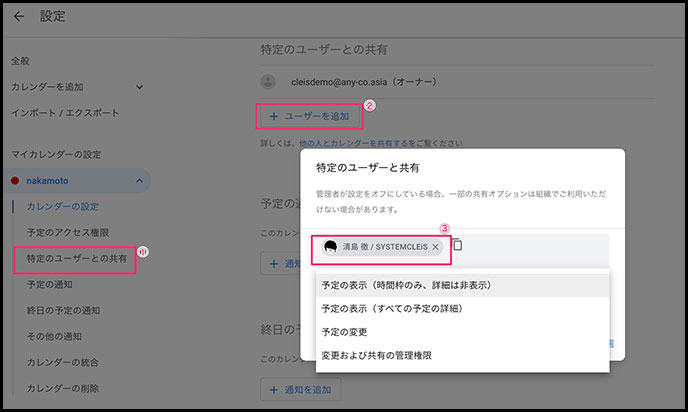The height and width of the screenshot is (412, 688).
Task: Click the 清島 徹 avatar in the chip
Action: 330,247
